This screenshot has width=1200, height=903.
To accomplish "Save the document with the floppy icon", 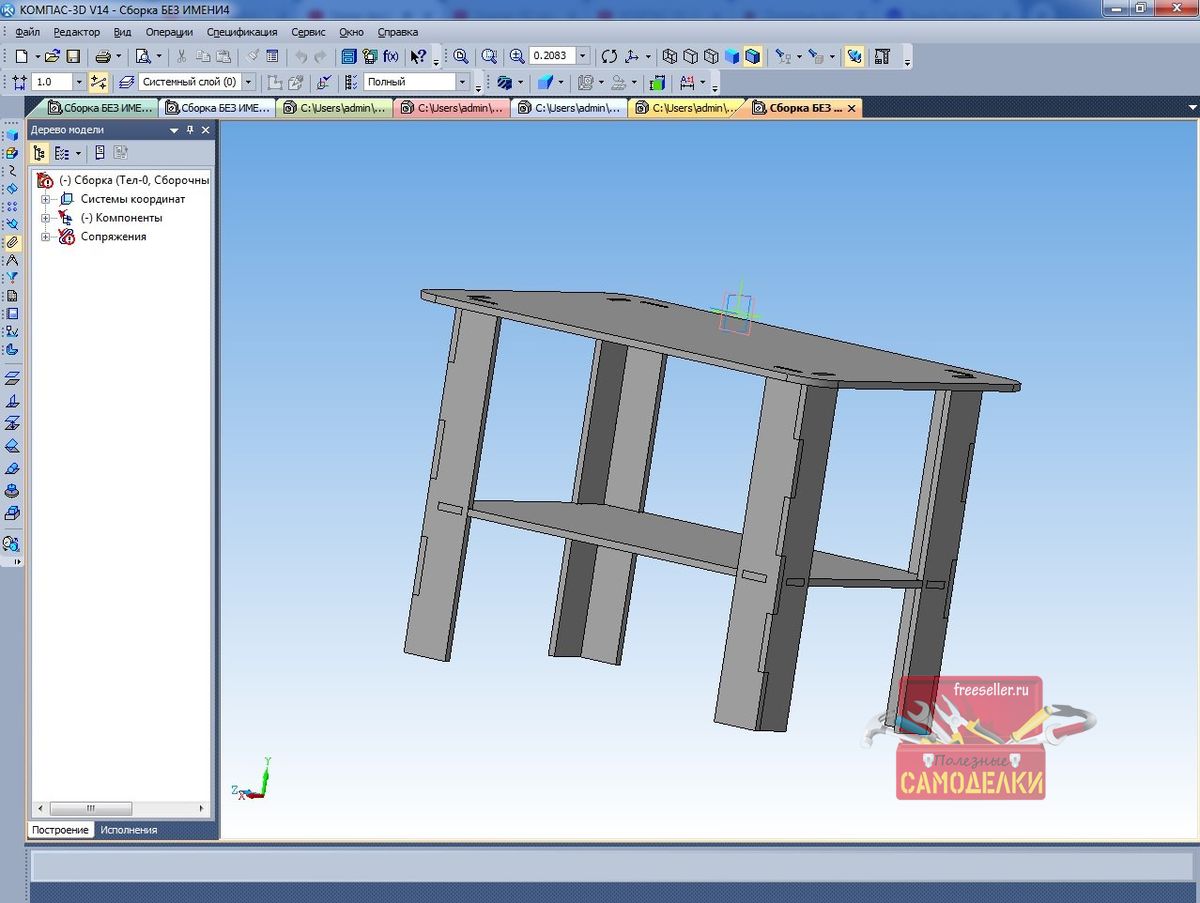I will pyautogui.click(x=73, y=57).
